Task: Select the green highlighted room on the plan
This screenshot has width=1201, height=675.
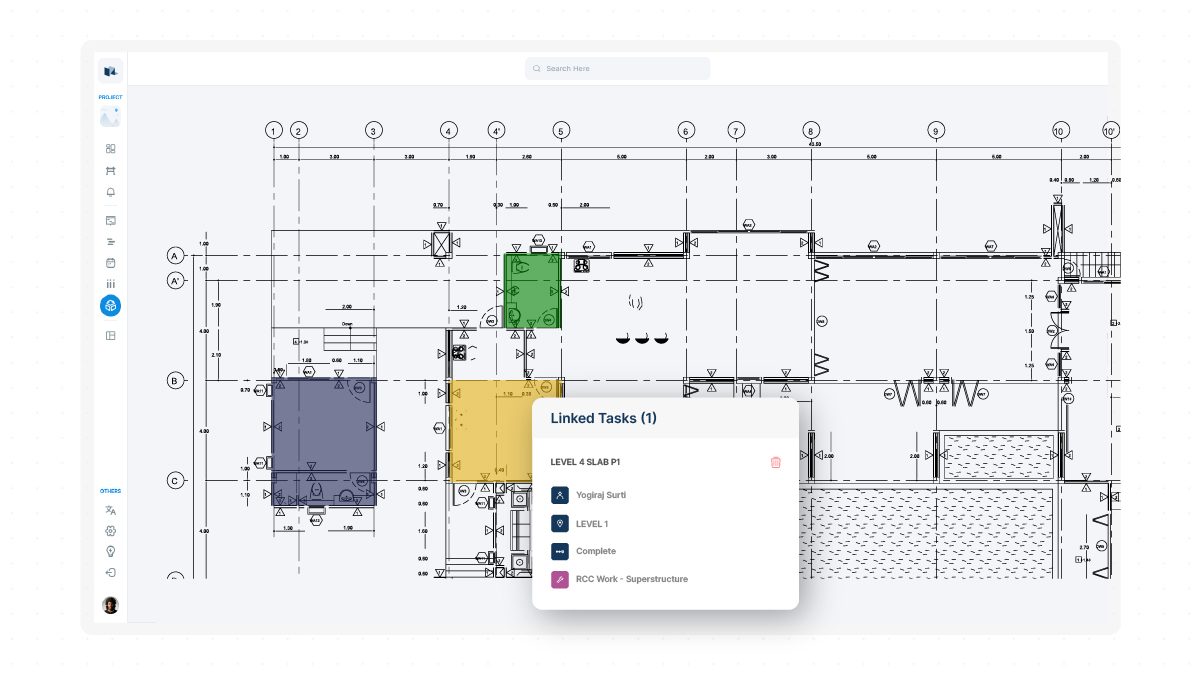Action: click(533, 292)
